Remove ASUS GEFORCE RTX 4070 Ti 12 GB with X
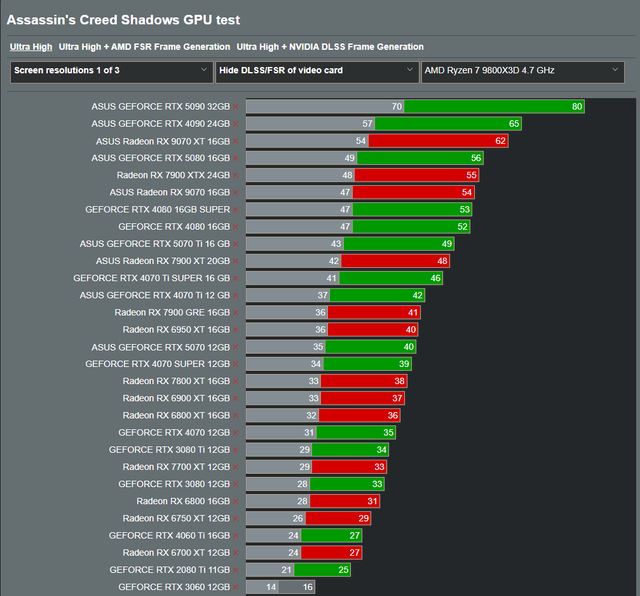The height and width of the screenshot is (596, 640). 236,296
